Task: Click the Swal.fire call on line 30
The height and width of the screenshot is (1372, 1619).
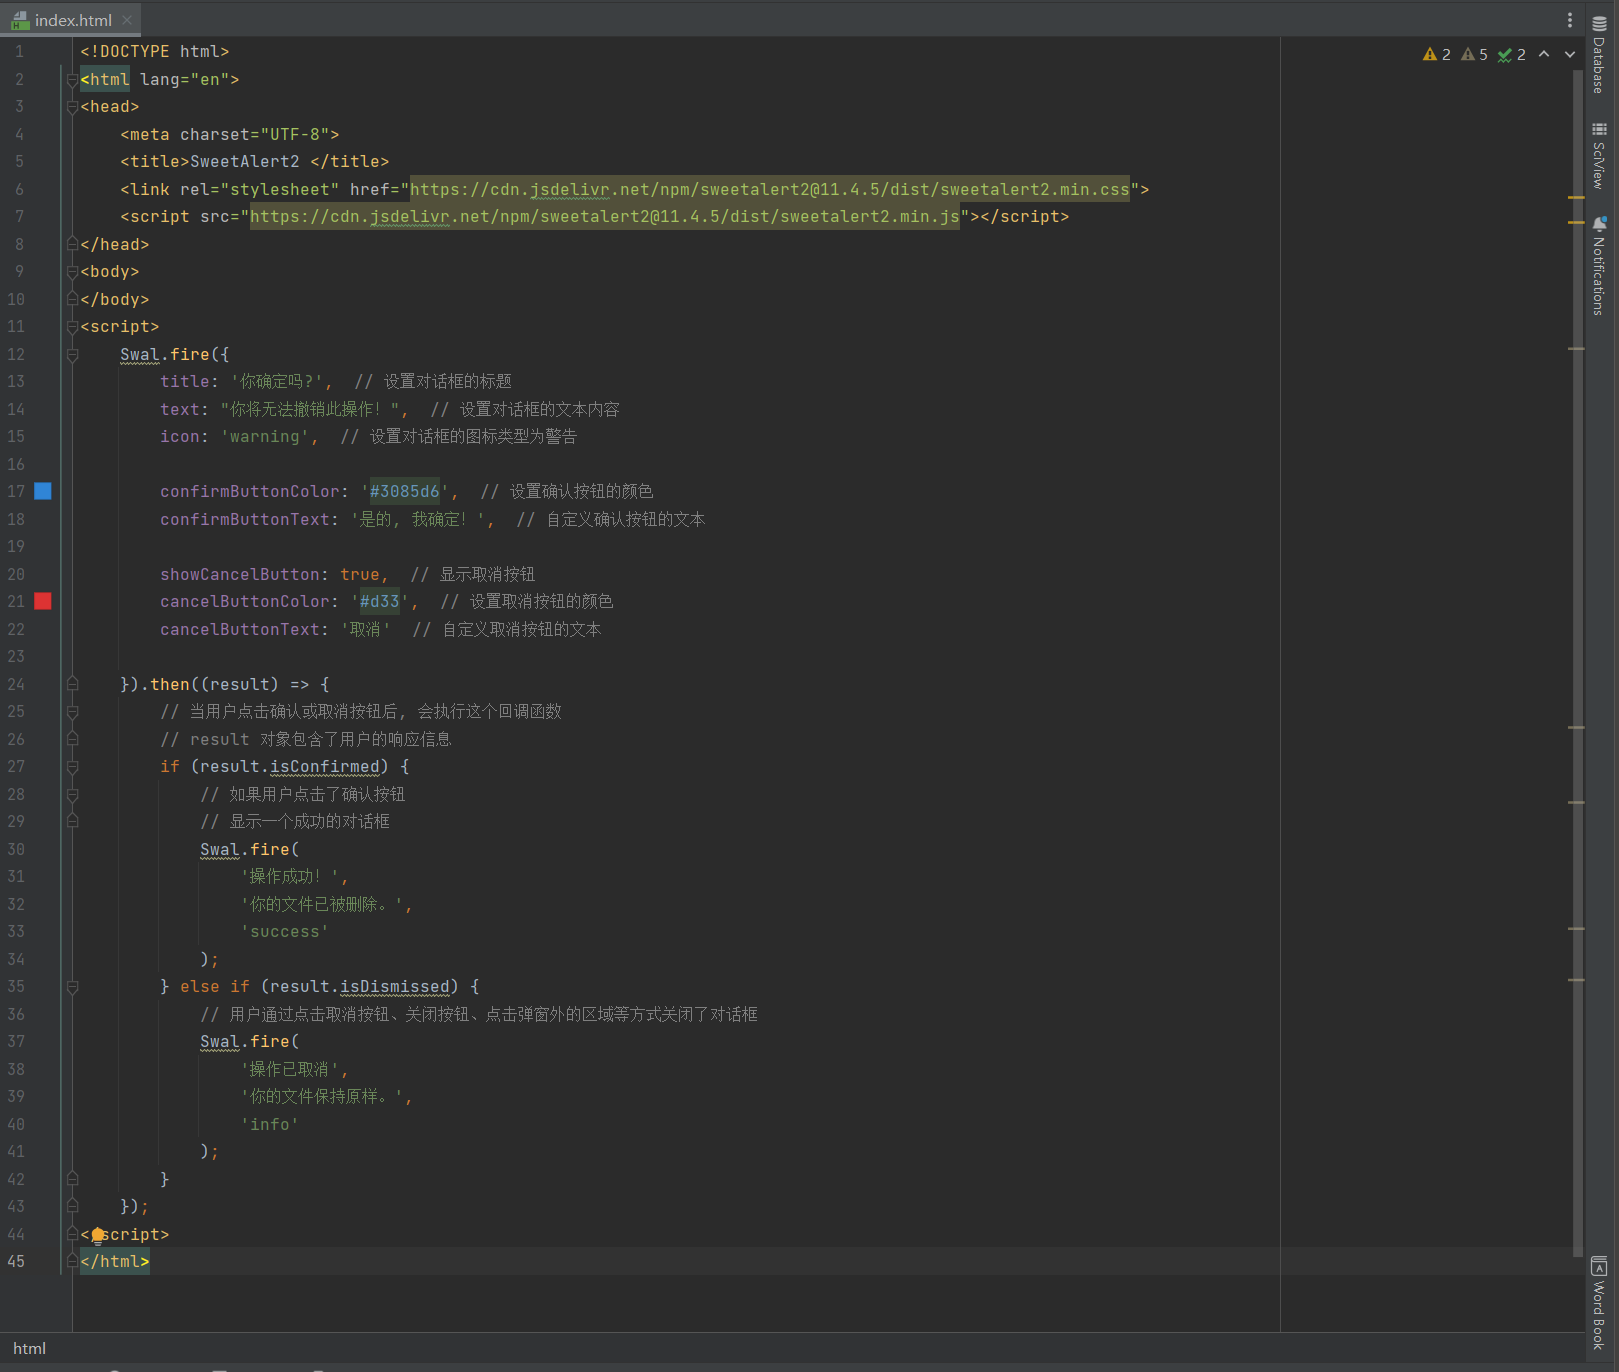Action: coord(250,849)
